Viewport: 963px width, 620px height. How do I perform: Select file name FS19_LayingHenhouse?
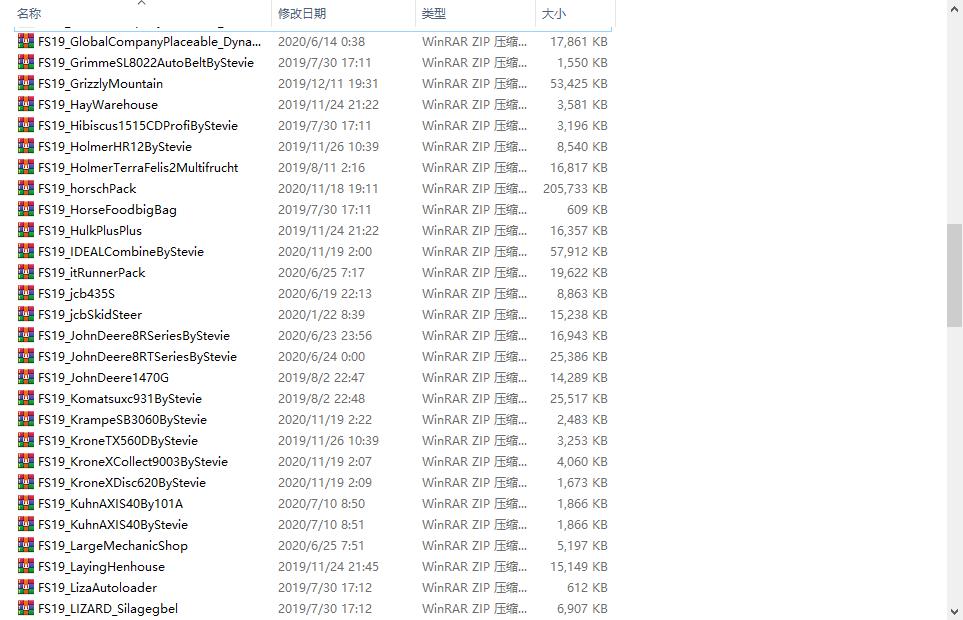101,566
